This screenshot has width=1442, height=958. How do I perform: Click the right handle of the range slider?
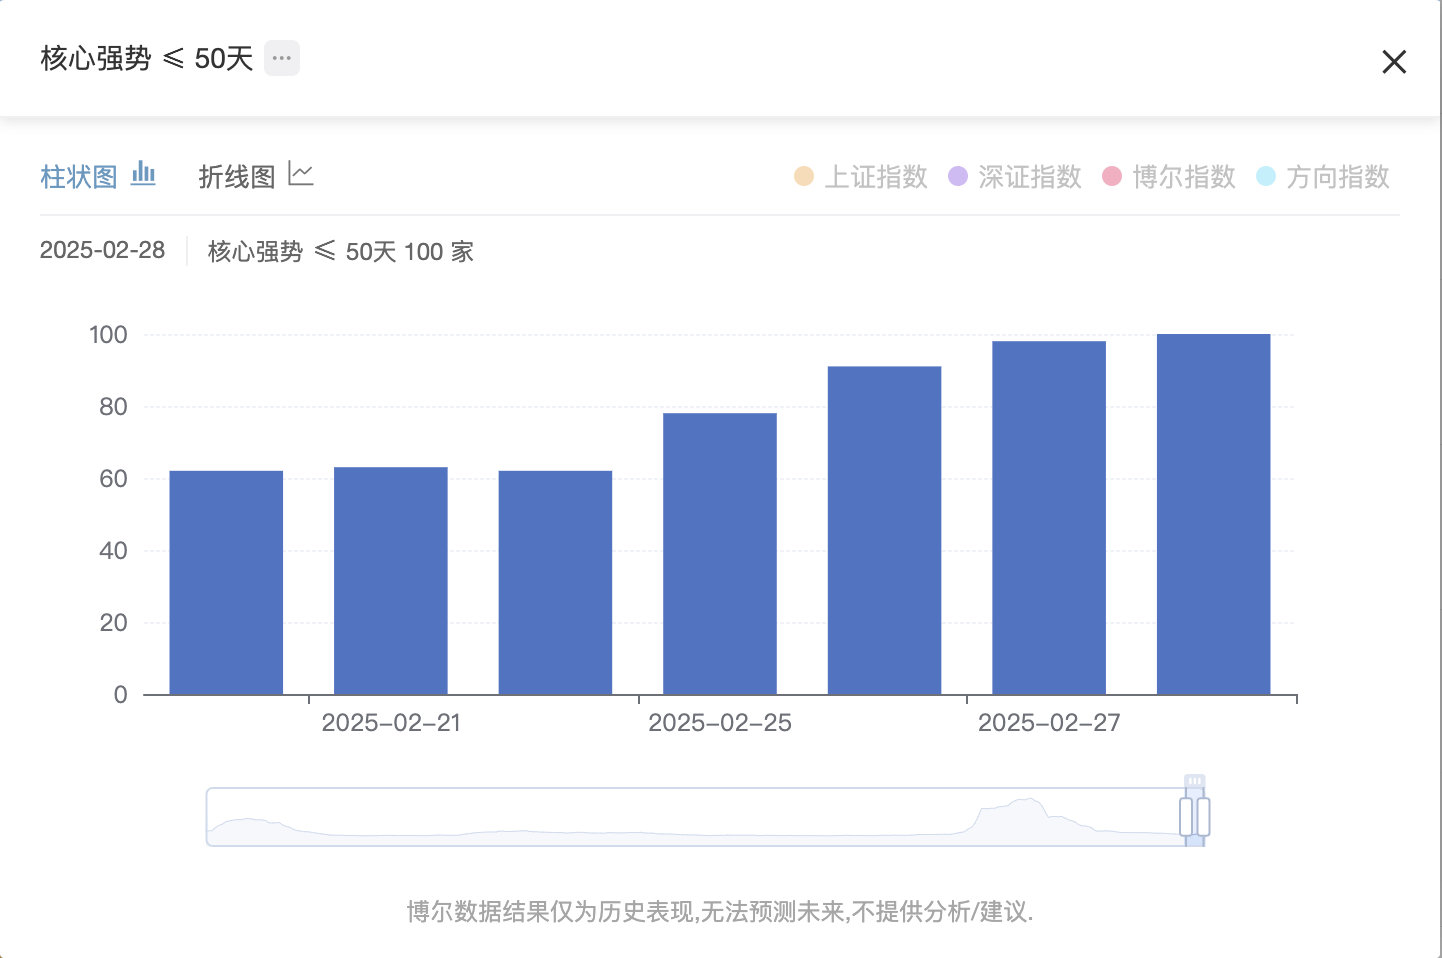coord(1203,817)
